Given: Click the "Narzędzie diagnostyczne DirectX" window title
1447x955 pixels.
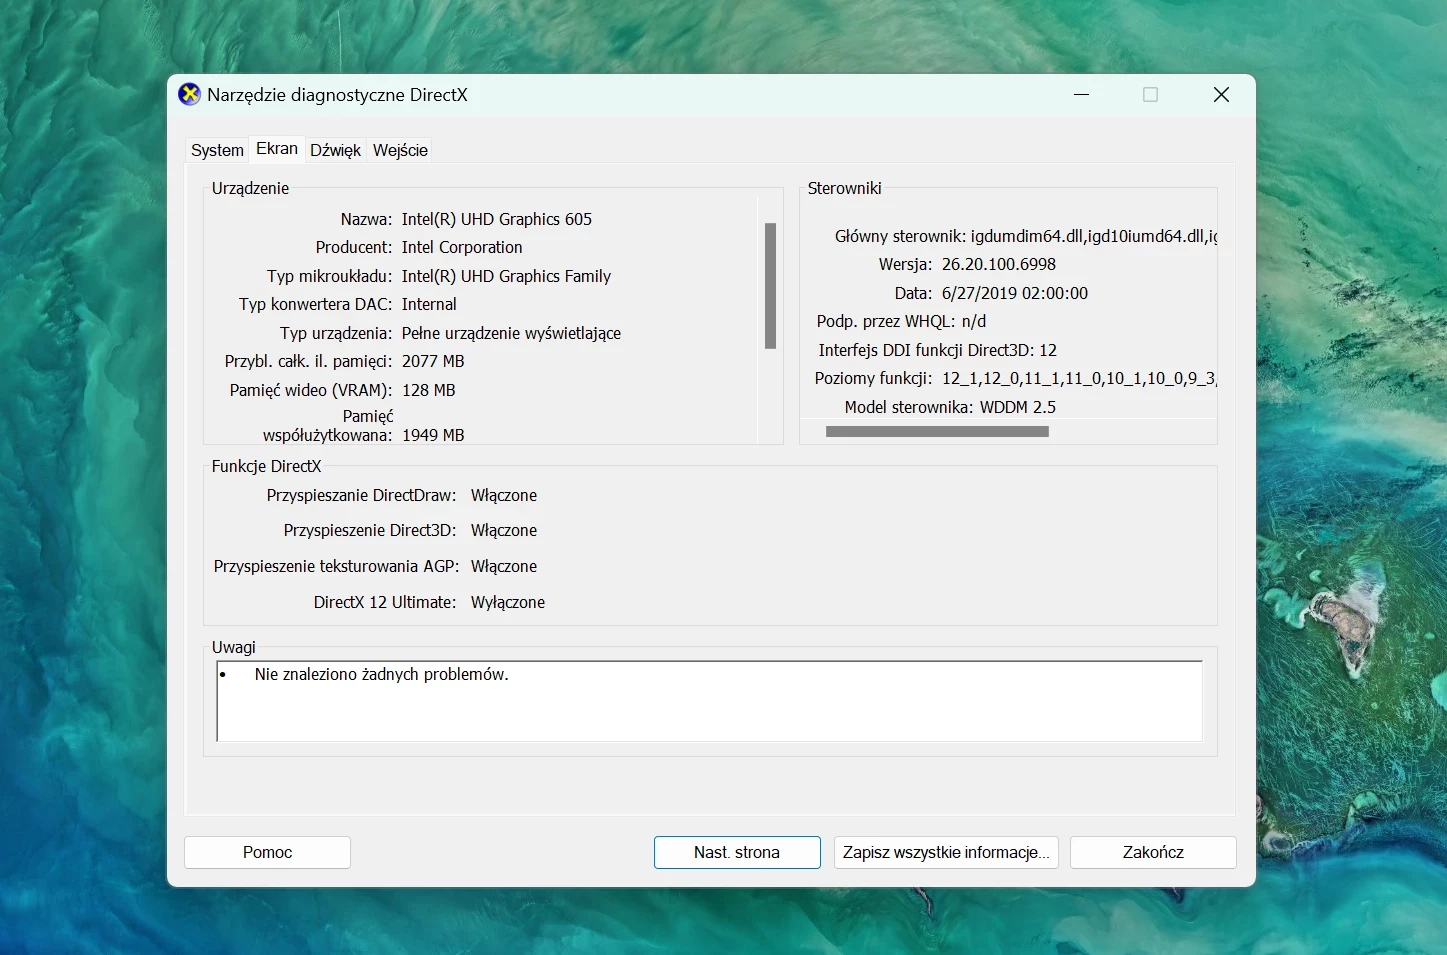Looking at the screenshot, I should [337, 95].
